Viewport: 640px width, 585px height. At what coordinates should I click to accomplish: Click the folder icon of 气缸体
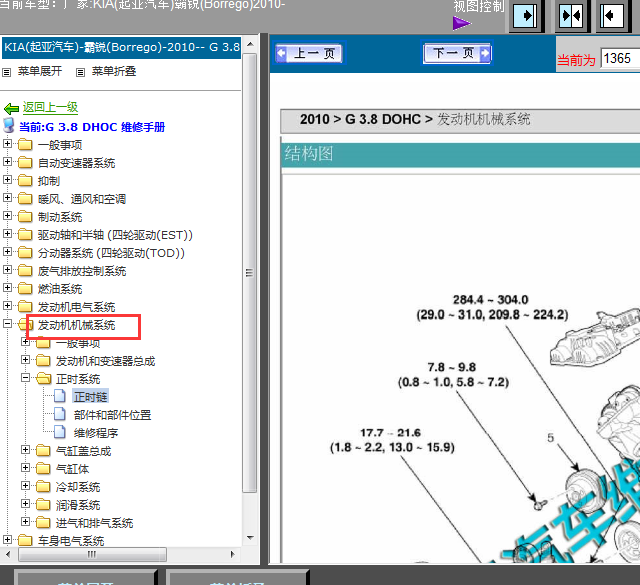coord(43,468)
